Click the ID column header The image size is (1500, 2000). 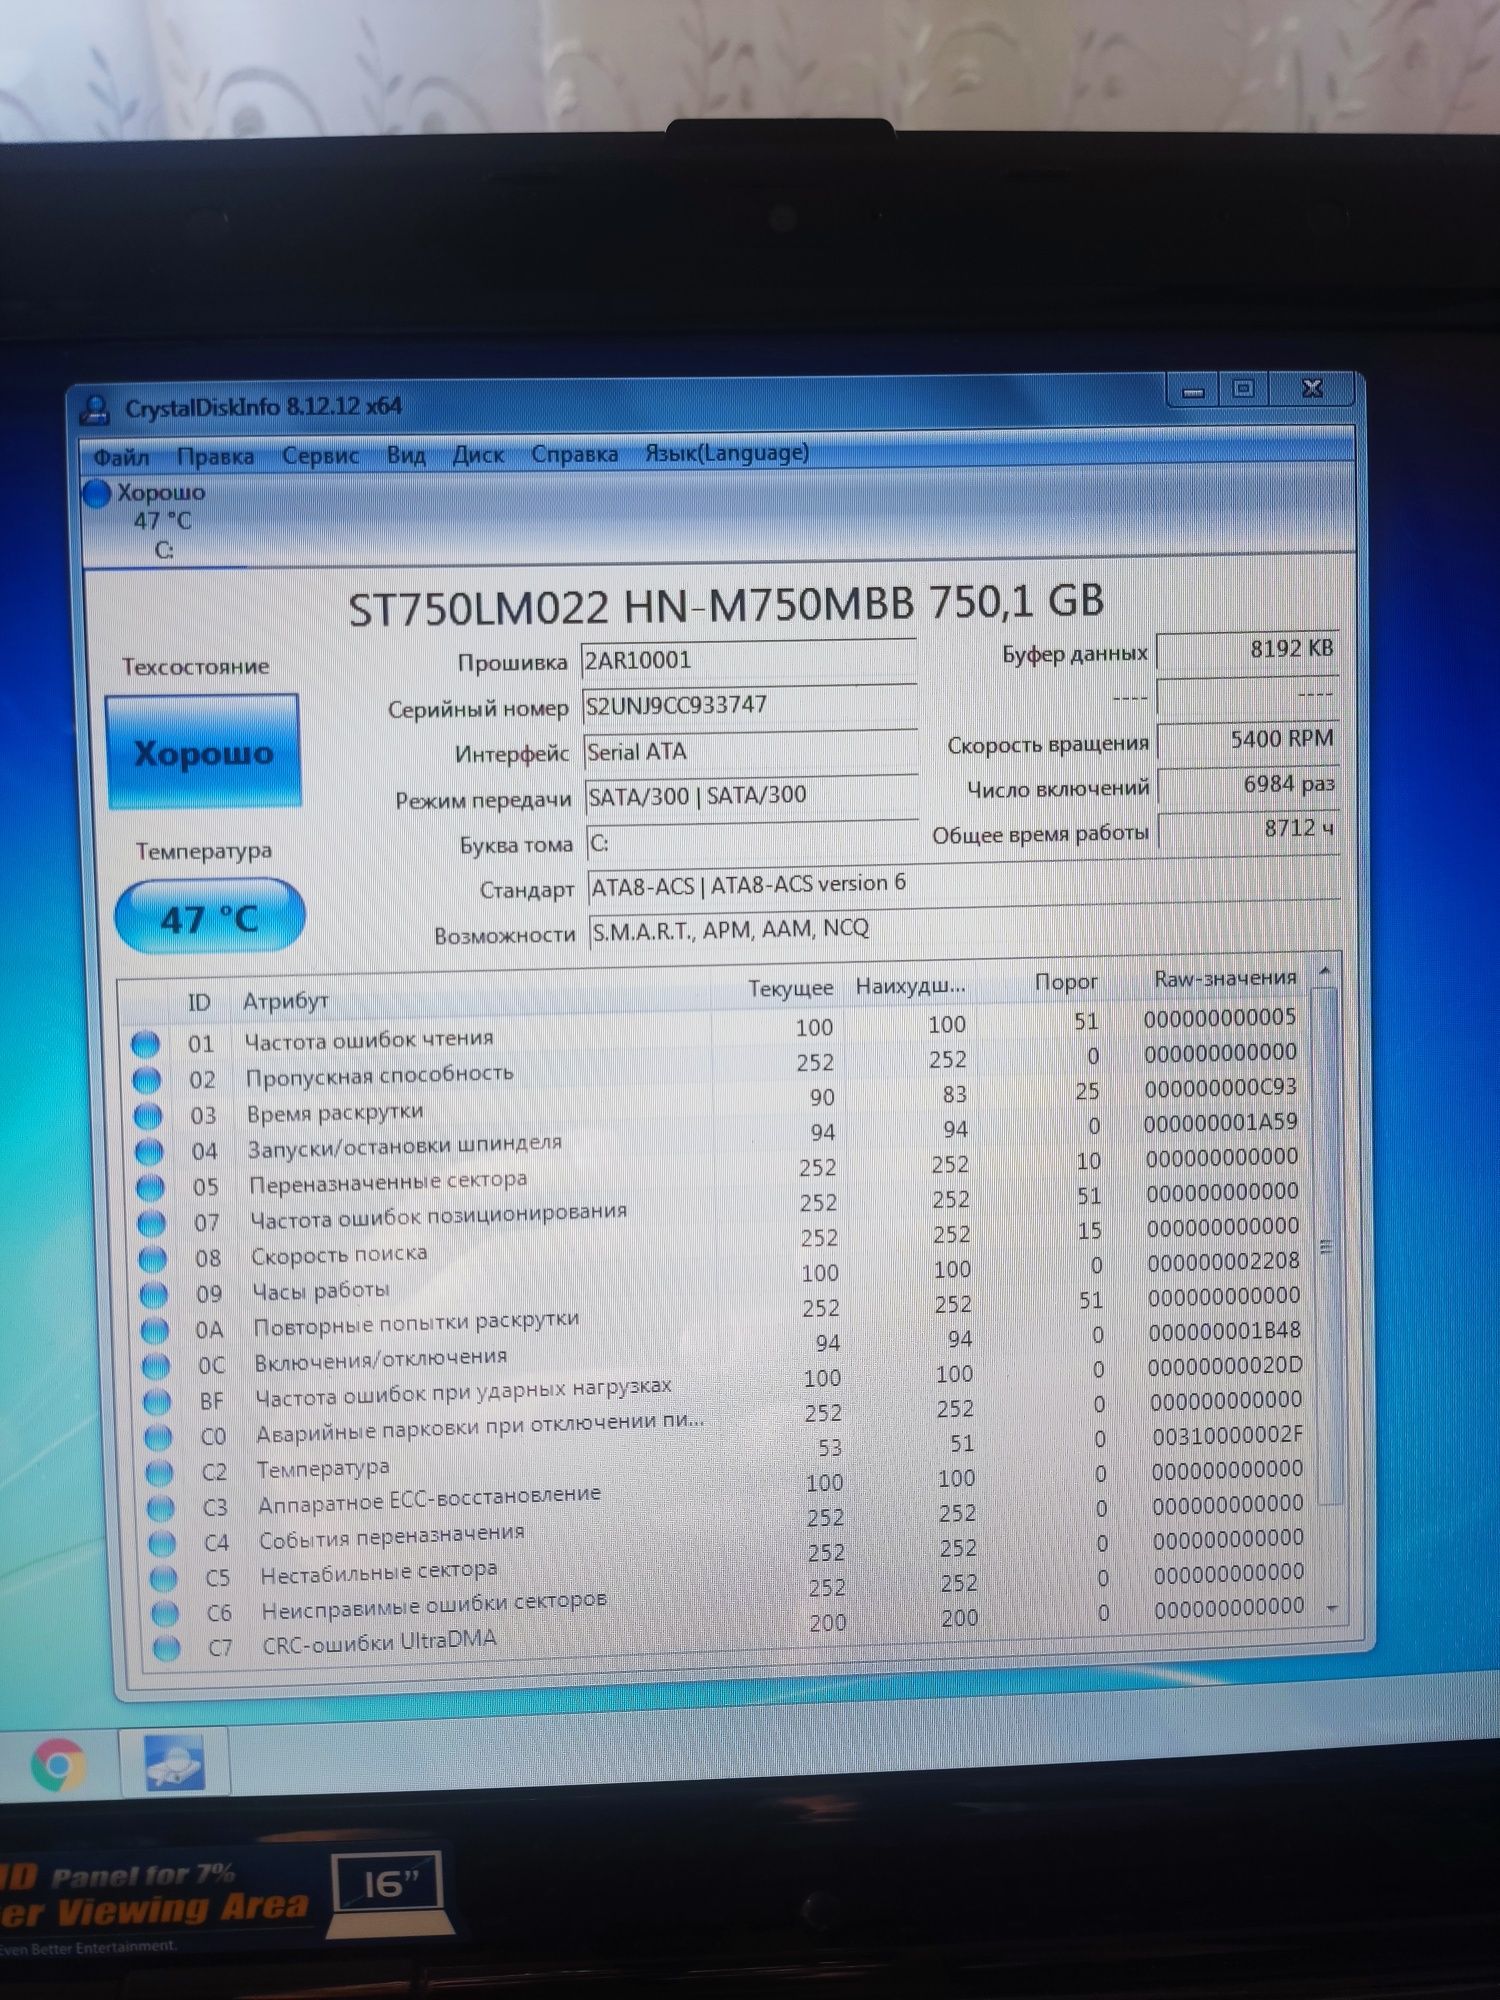coord(199,1002)
